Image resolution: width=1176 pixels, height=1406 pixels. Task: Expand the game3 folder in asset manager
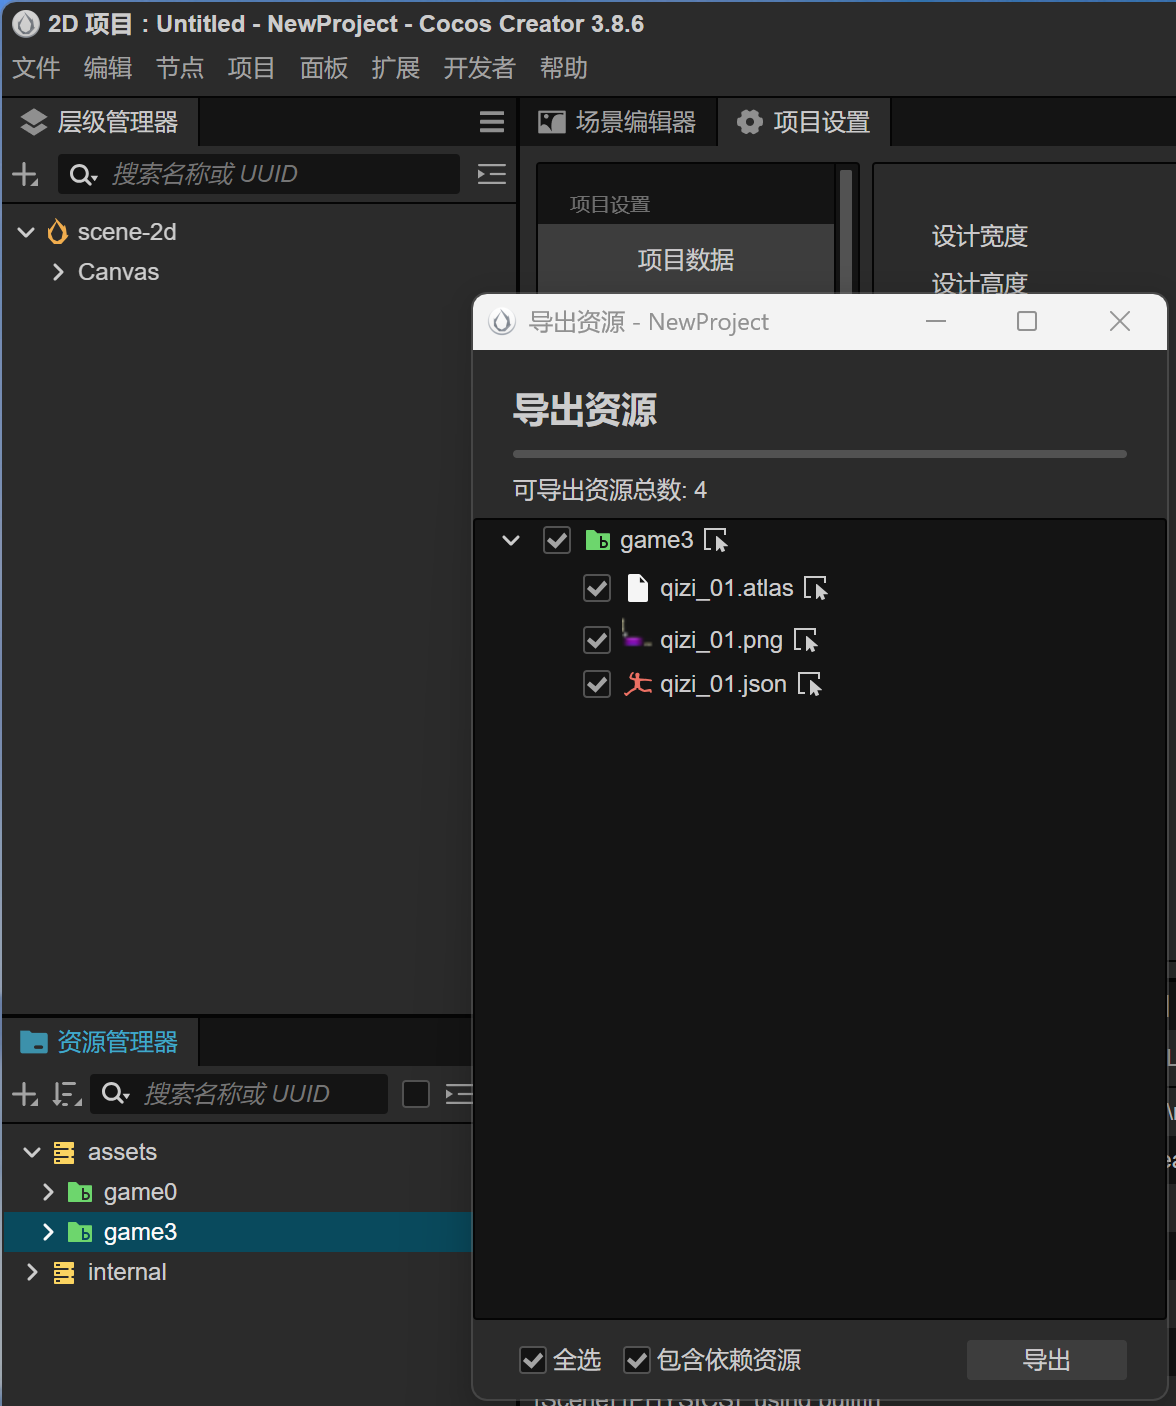coord(48,1232)
